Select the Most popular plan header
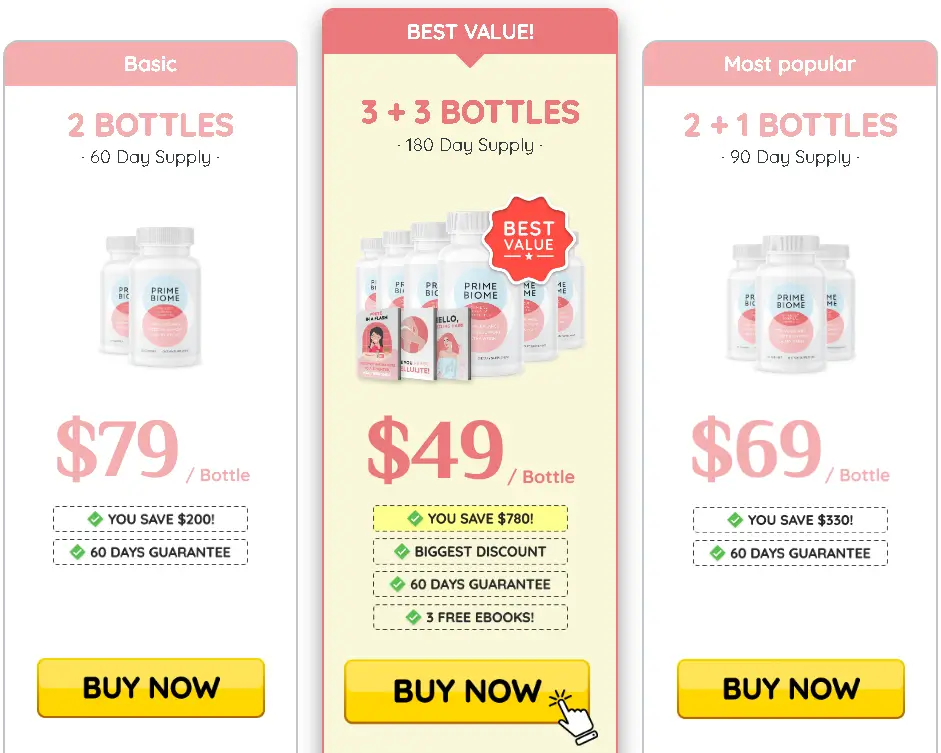941x753 pixels. pos(790,64)
